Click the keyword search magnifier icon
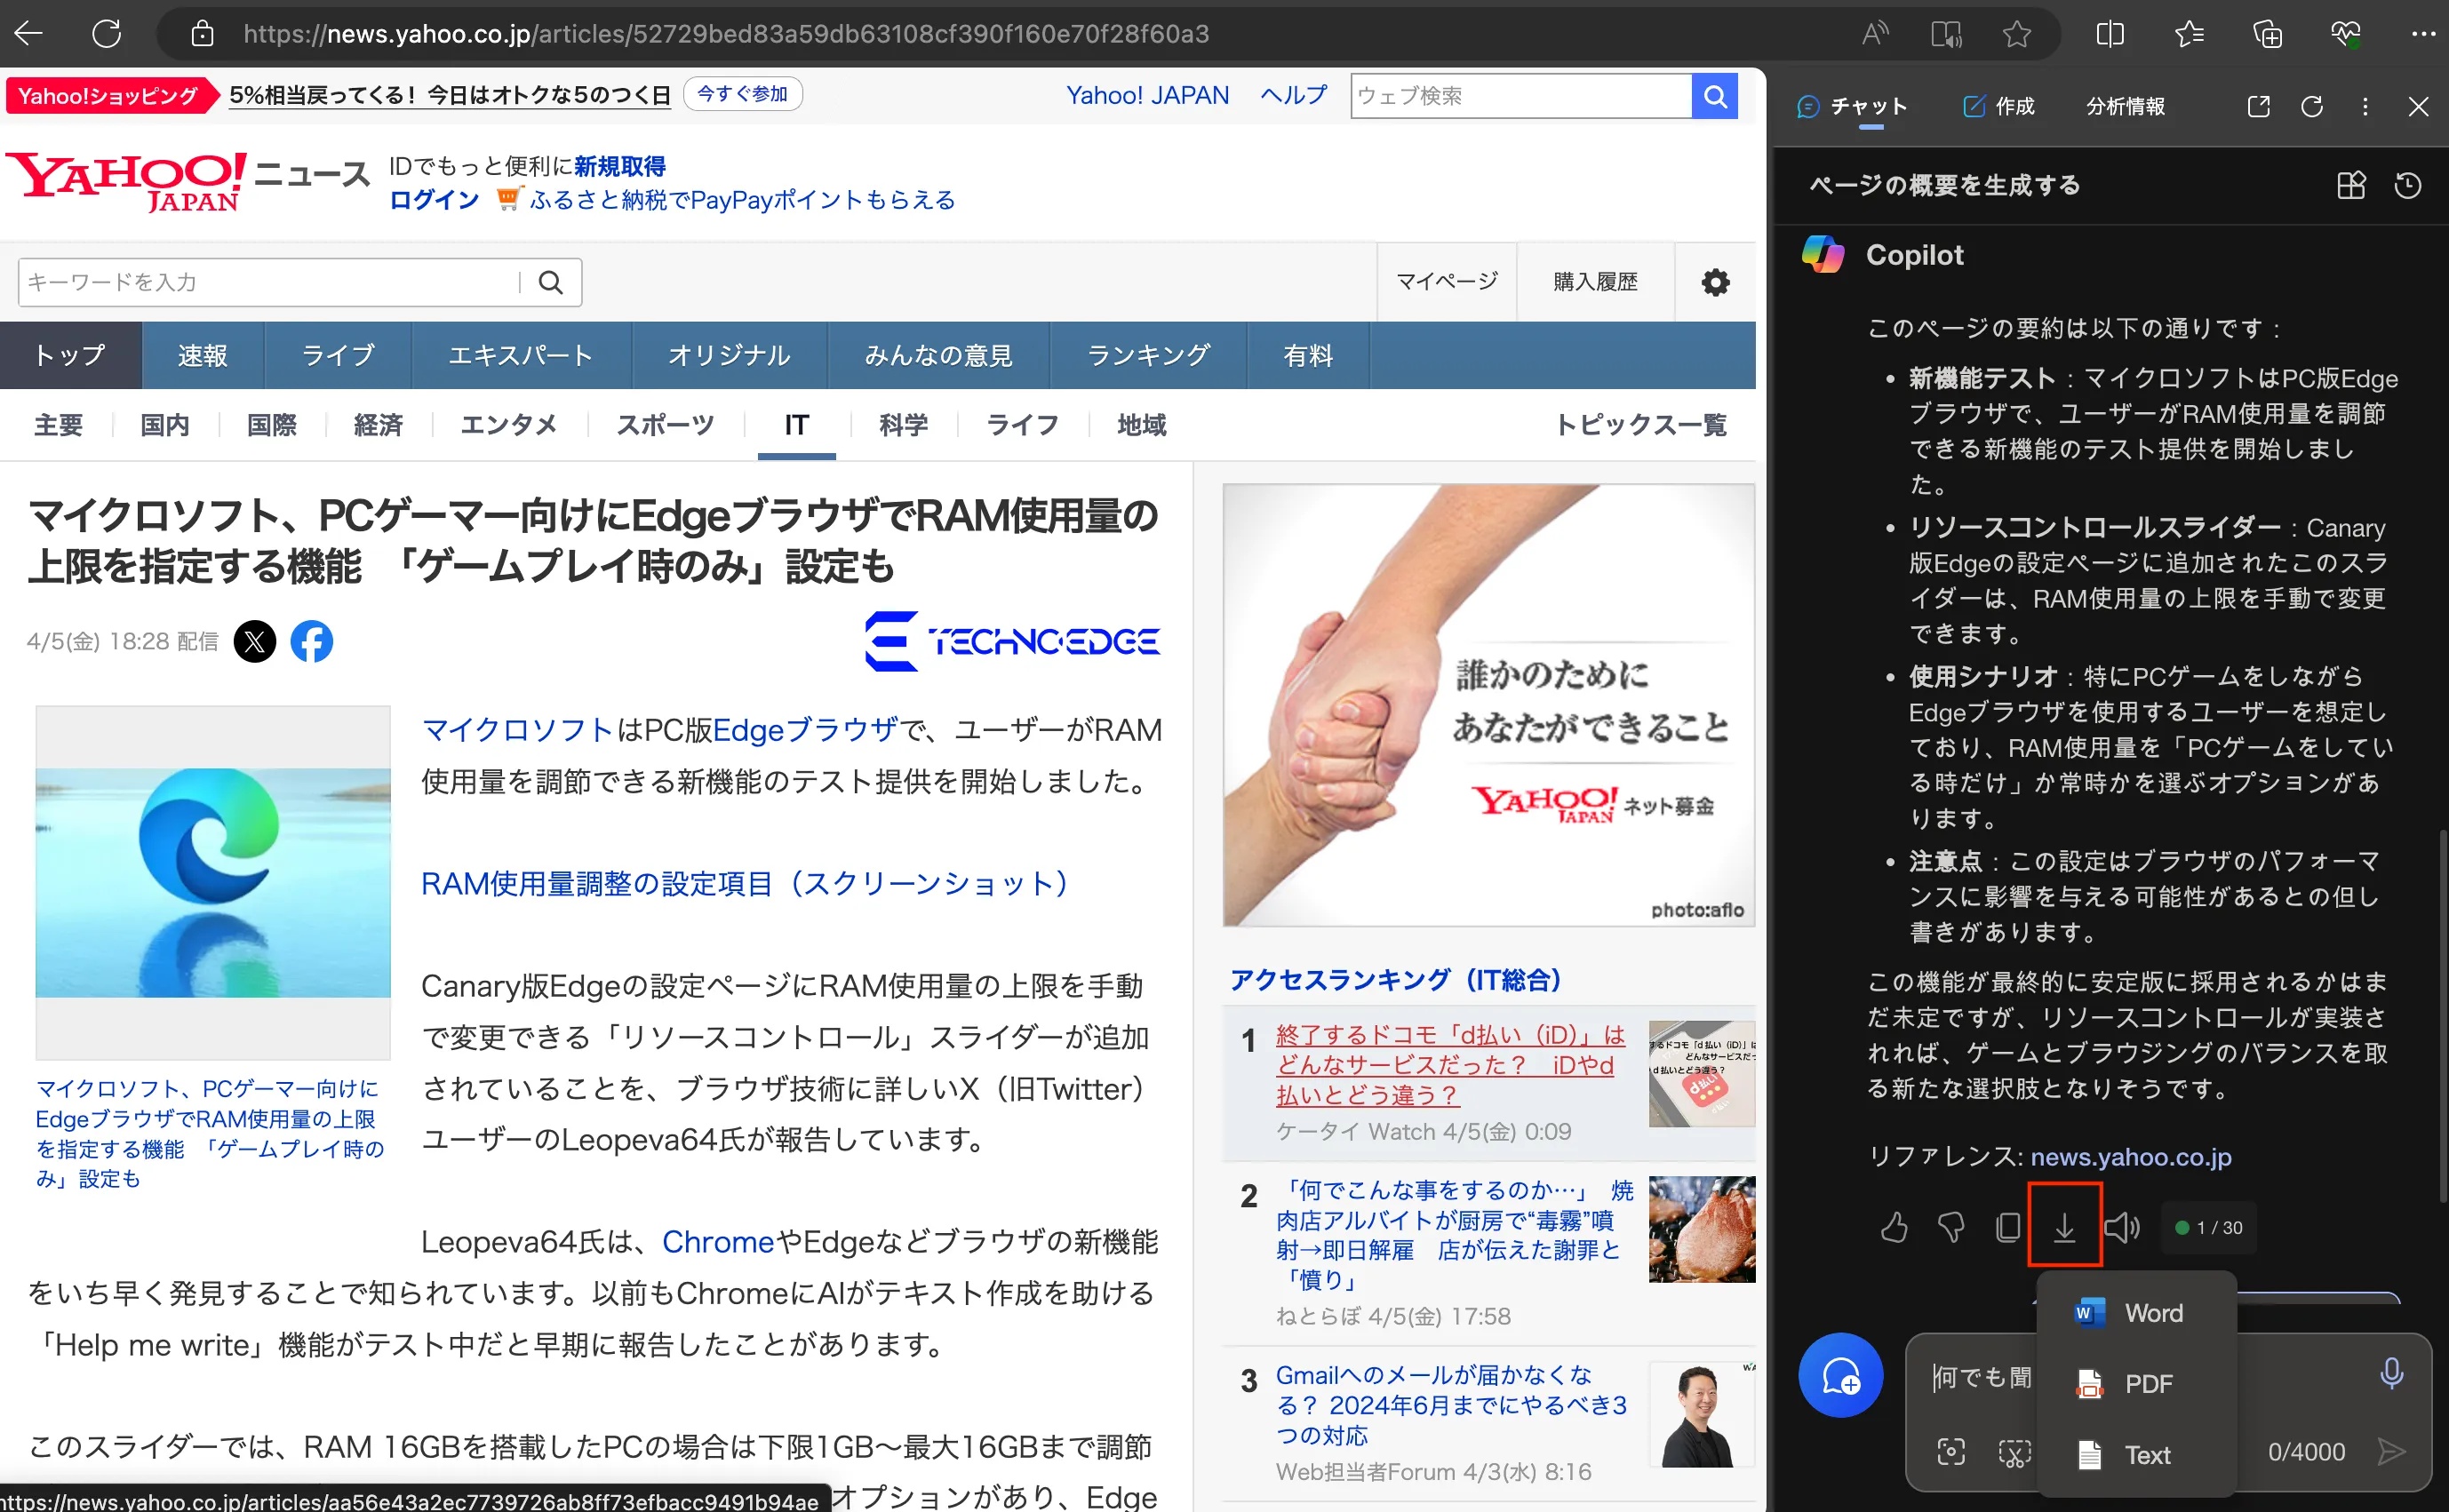Image resolution: width=2449 pixels, height=1512 pixels. tap(551, 282)
